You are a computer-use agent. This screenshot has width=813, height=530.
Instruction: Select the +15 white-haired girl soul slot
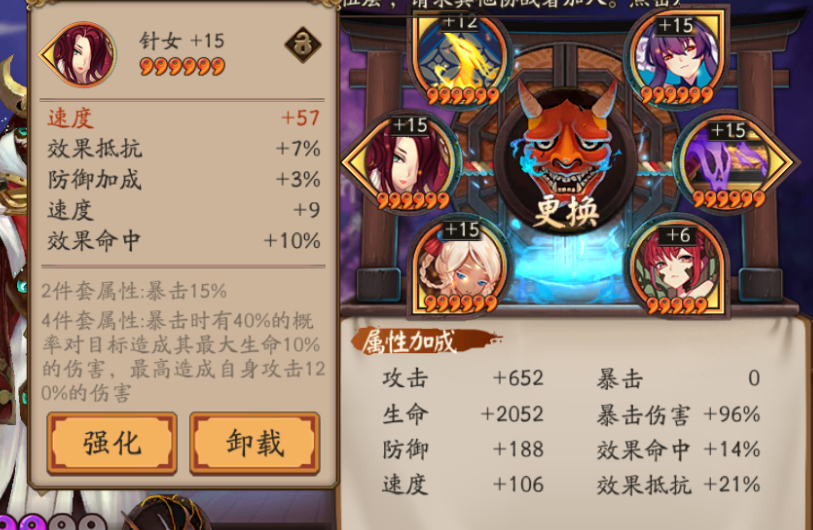pyautogui.click(x=460, y=268)
